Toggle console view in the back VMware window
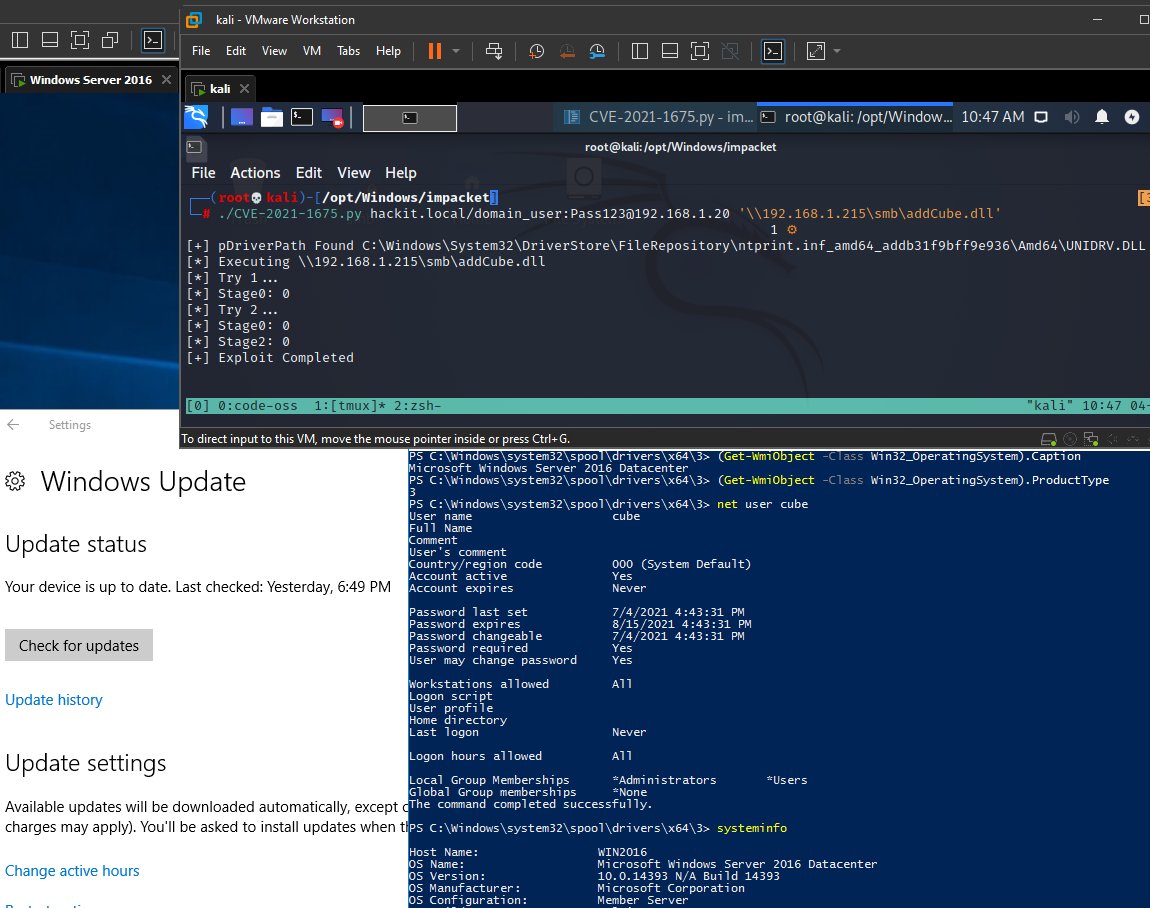The height and width of the screenshot is (908, 1150). click(153, 40)
